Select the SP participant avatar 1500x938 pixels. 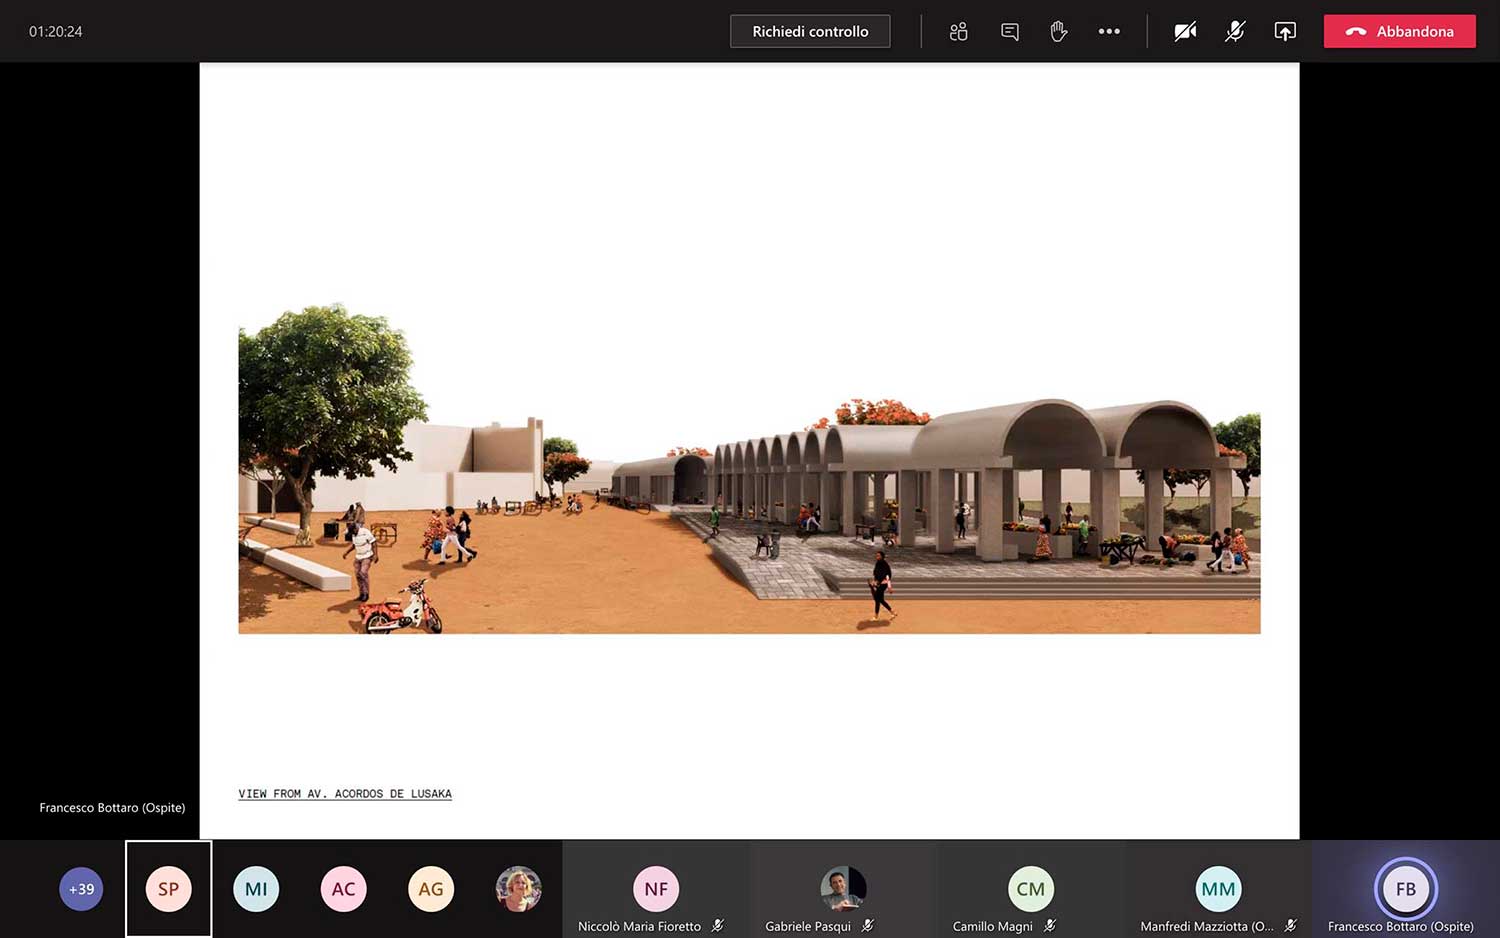(168, 889)
